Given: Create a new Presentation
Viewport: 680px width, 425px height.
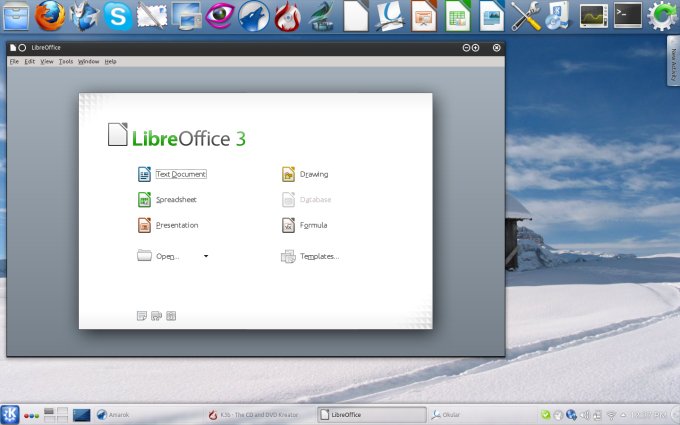Looking at the screenshot, I should pyautogui.click(x=168, y=225).
